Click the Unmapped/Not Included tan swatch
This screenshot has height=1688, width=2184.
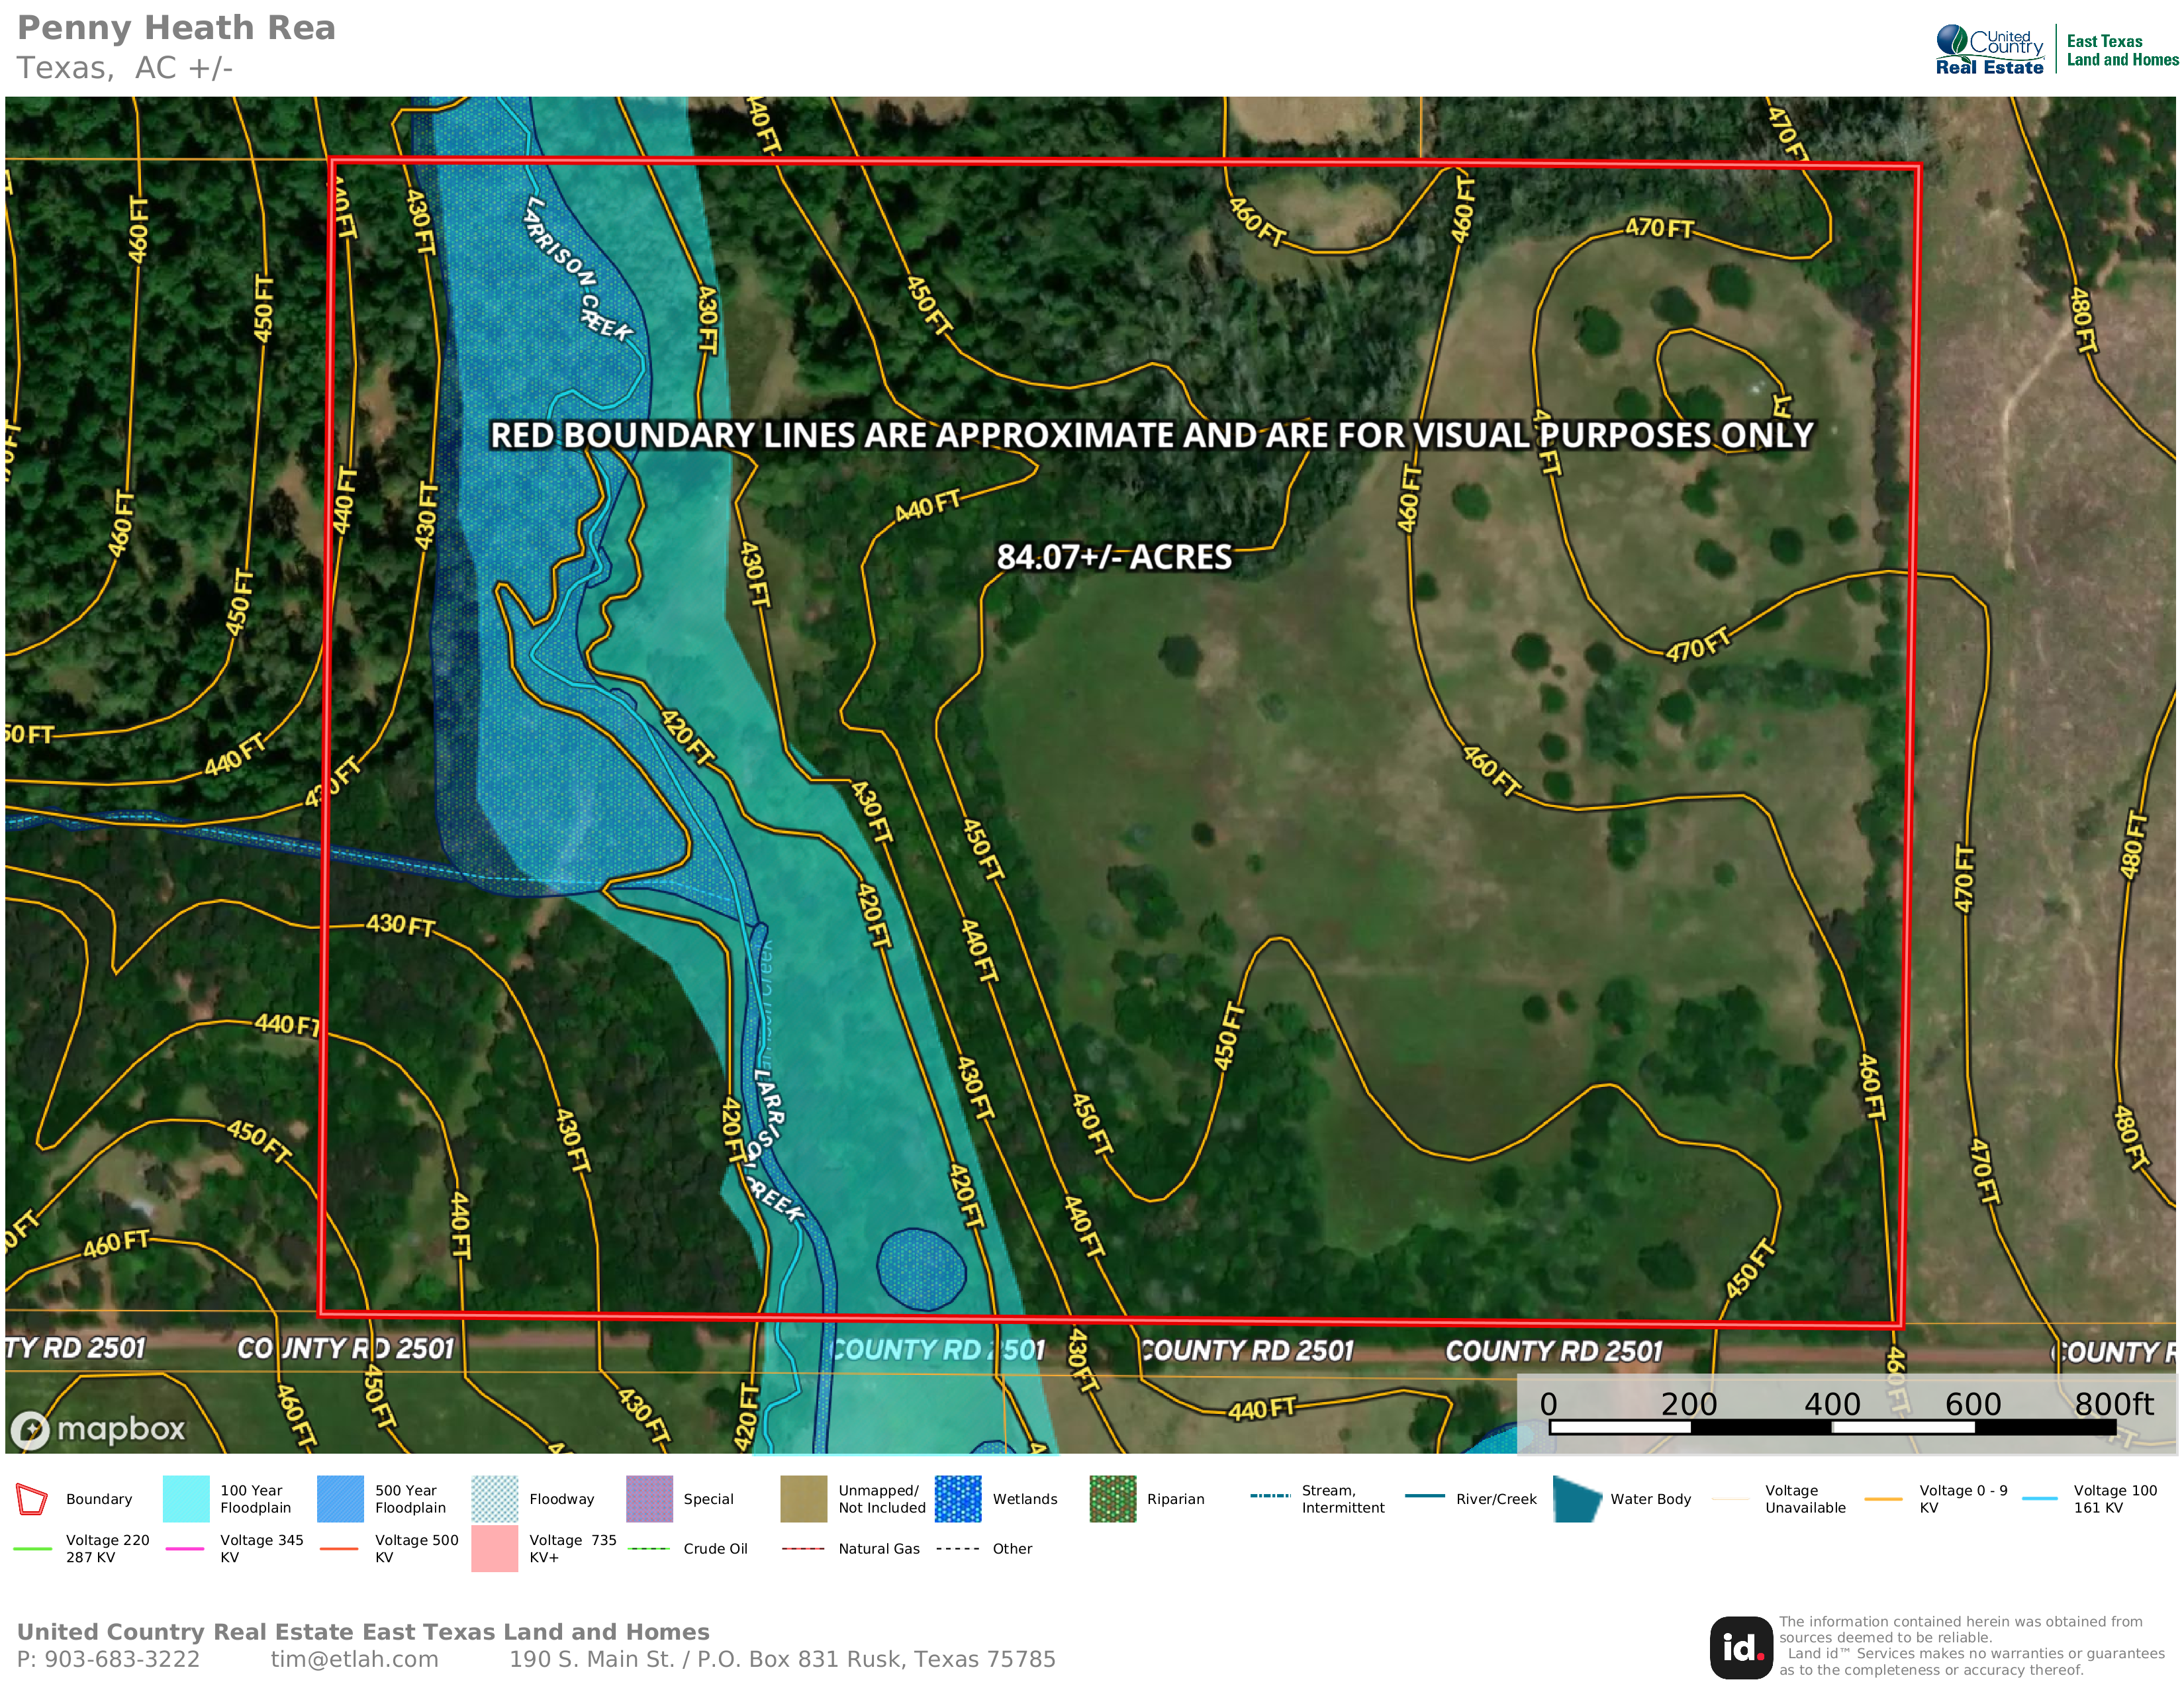[803, 1499]
